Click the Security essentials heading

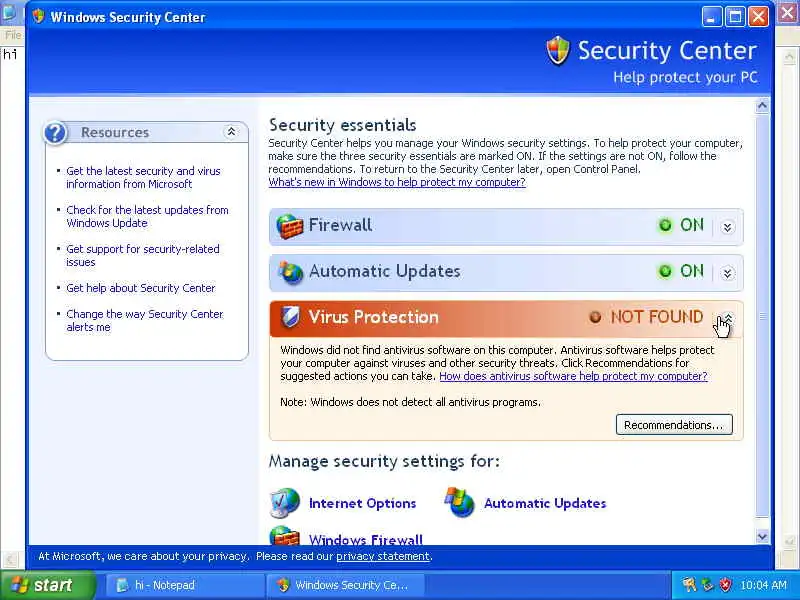click(342, 124)
